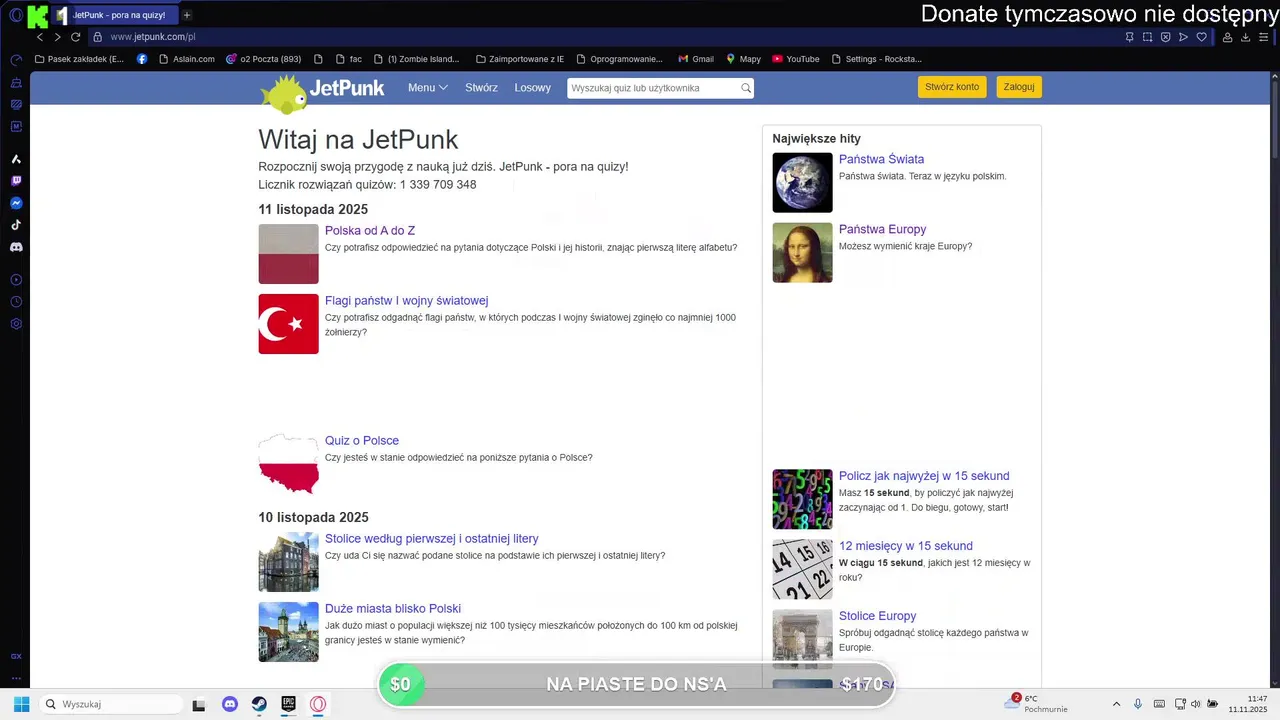This screenshot has height=720, width=1280.
Task: Open Messenger from the Opera sidebar
Action: tap(16, 203)
